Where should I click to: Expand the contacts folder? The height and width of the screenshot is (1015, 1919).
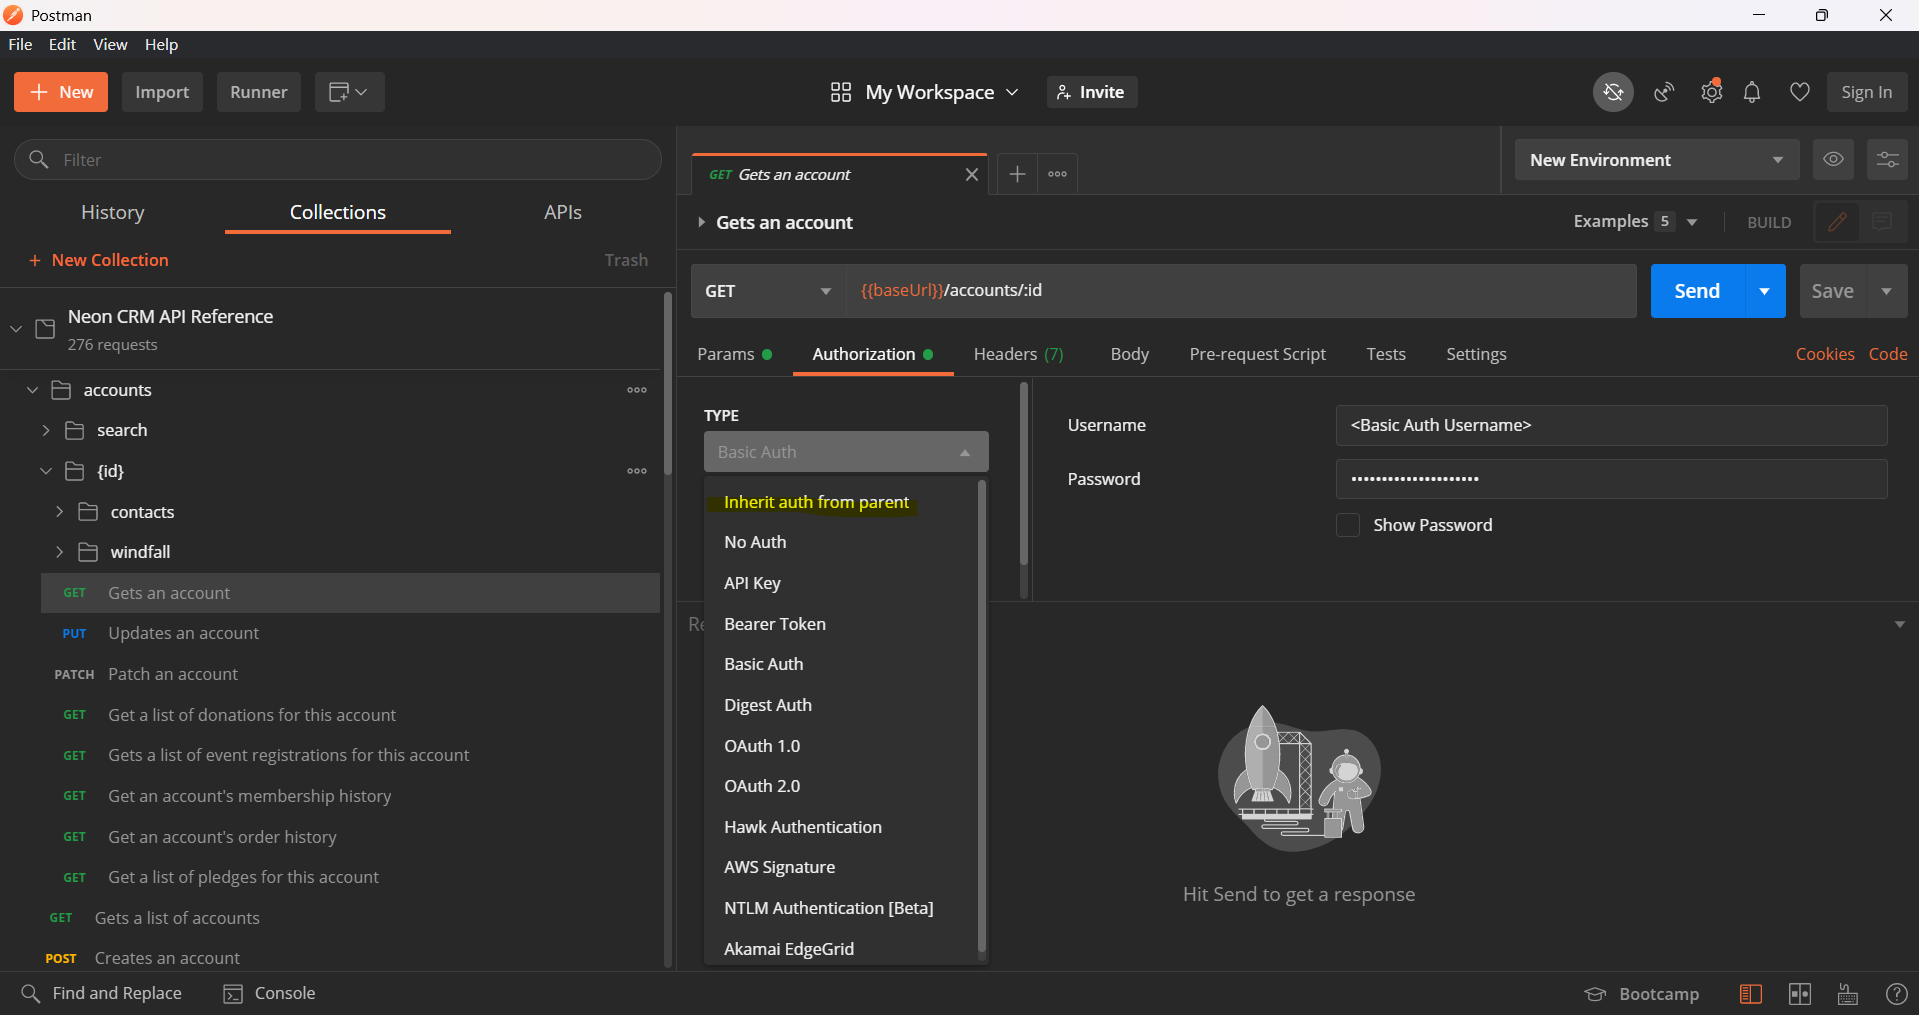60,512
